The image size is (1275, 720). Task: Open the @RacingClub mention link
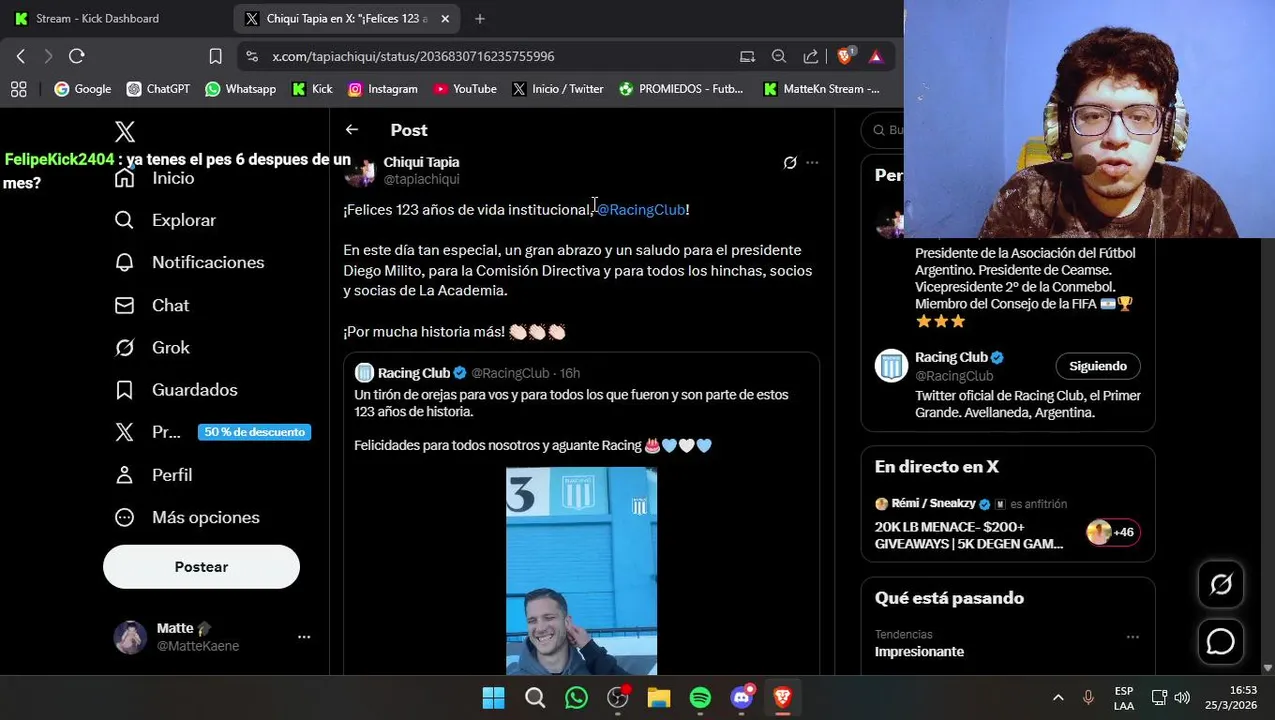coord(641,209)
